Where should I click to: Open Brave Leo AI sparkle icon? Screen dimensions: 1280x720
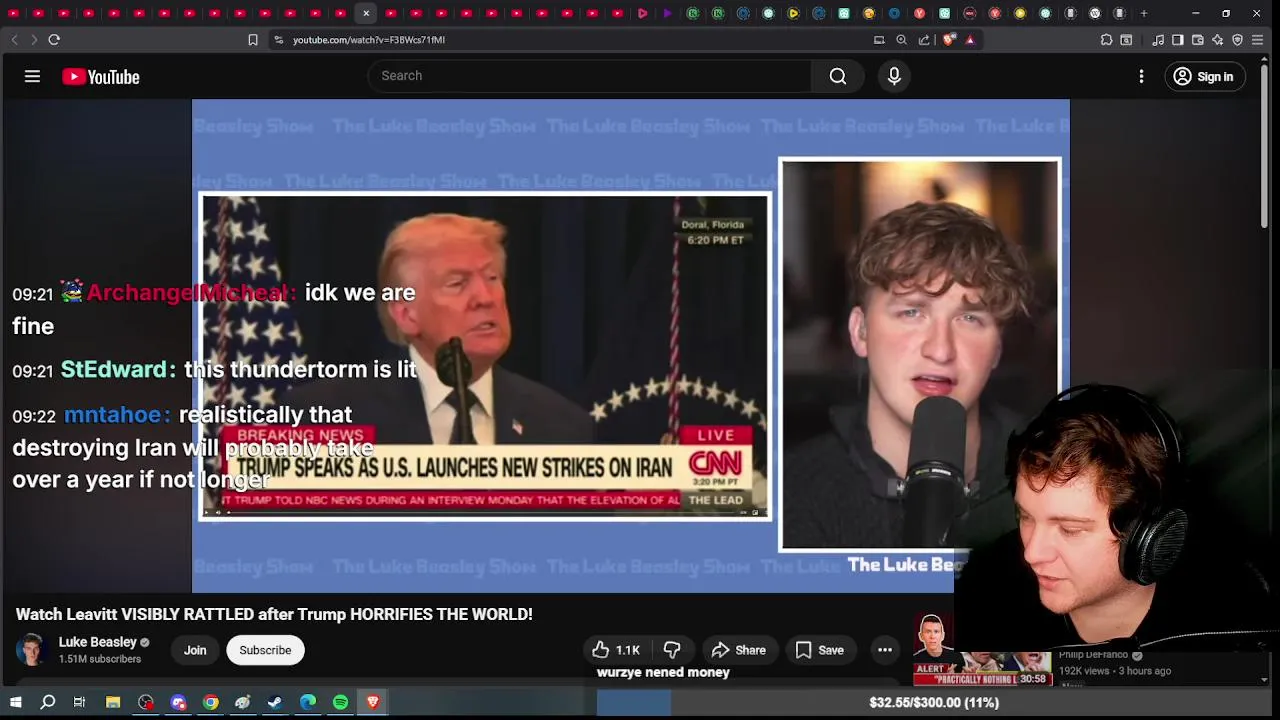click(1217, 40)
